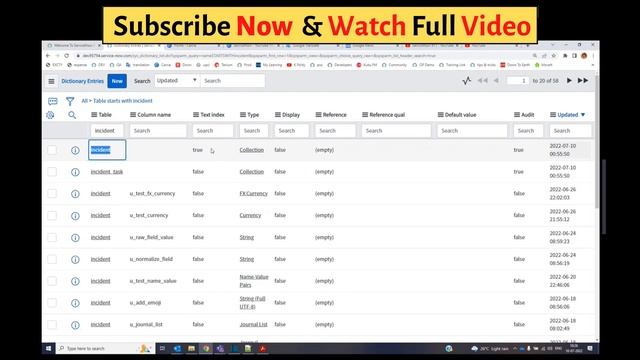Open the Journal List type link
Viewport: 640px width, 360px height.
pos(253,324)
